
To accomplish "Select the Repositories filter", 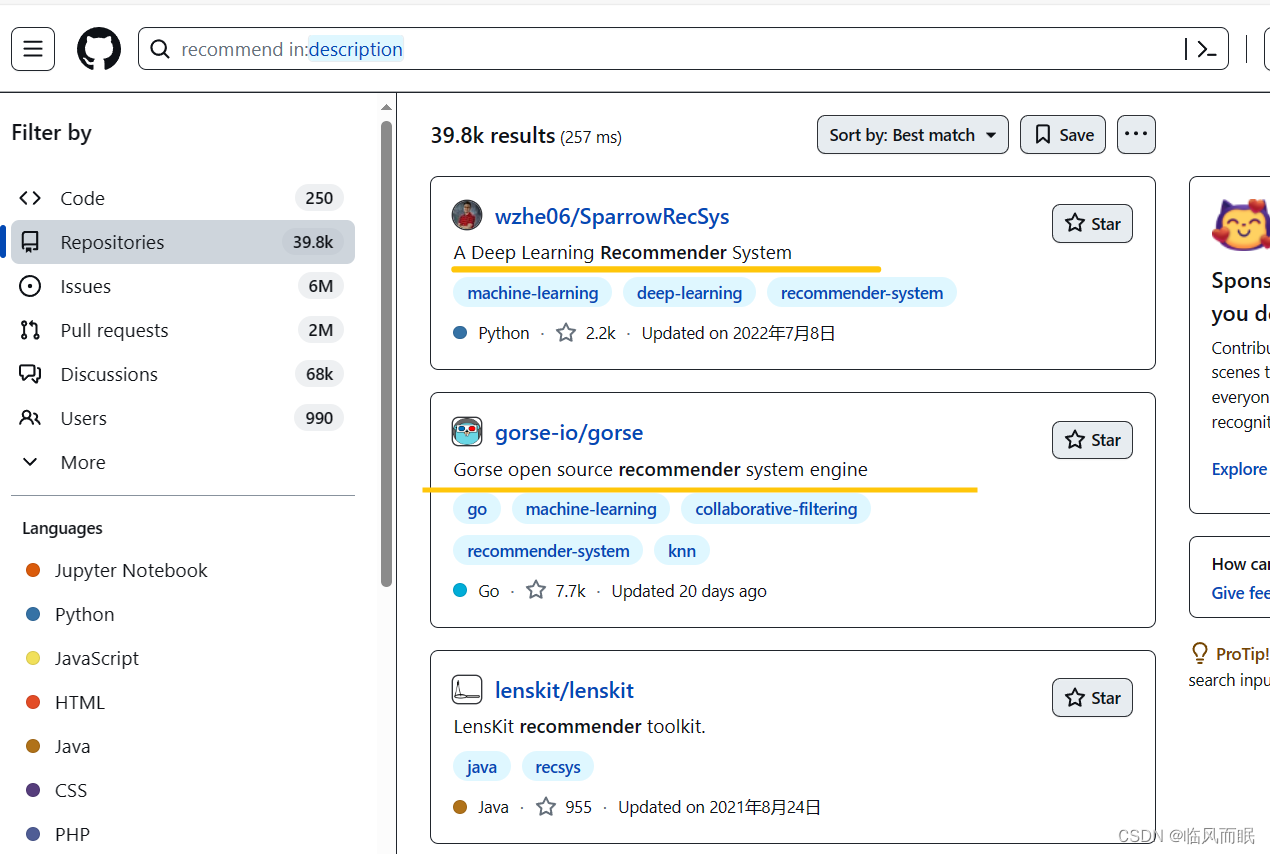I will (x=182, y=242).
